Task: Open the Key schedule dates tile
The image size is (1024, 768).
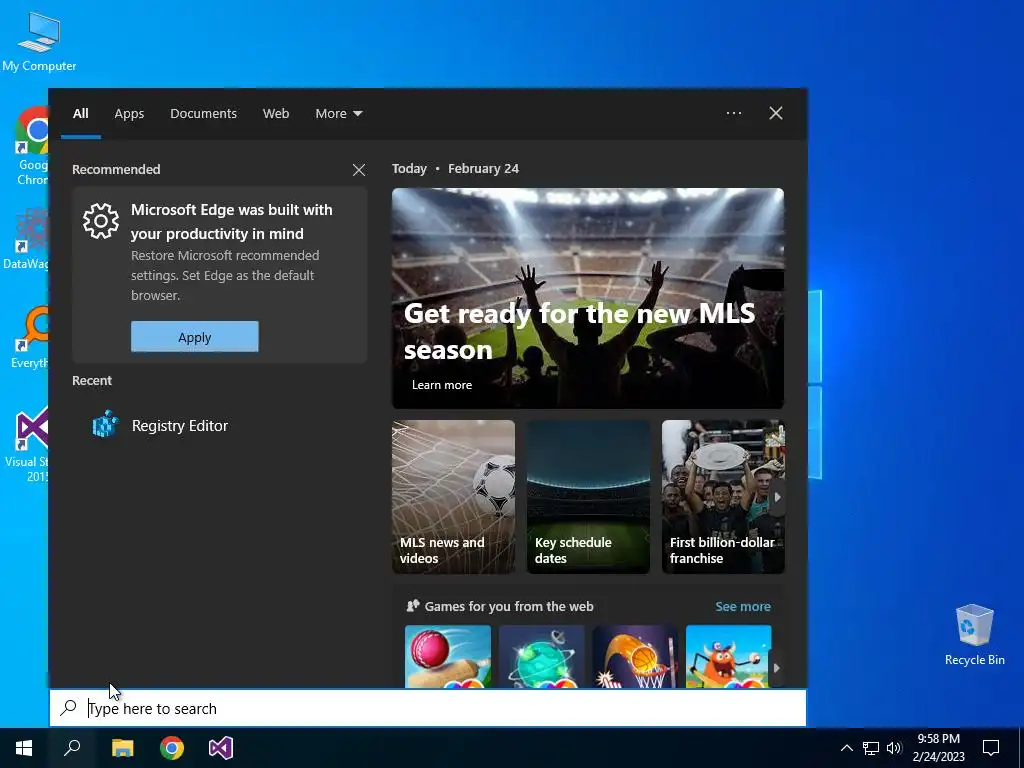Action: [x=588, y=497]
